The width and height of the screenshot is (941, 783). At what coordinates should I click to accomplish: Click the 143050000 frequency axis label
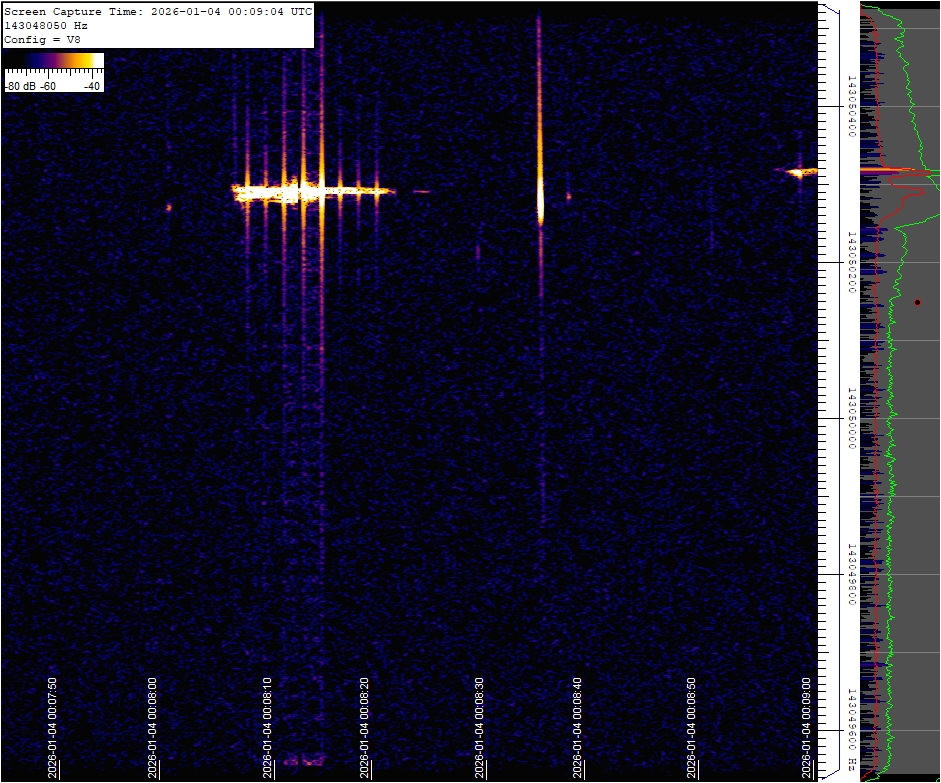click(850, 417)
